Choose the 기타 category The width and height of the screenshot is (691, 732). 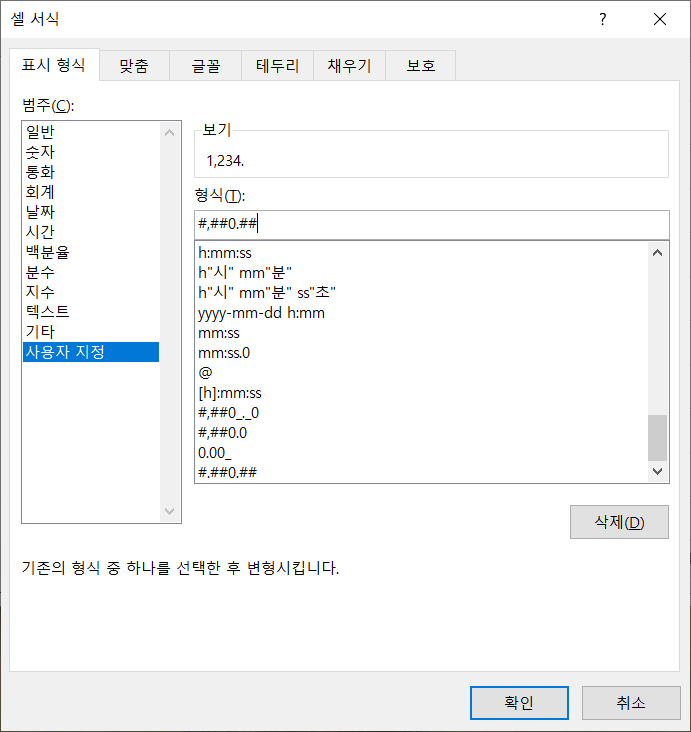pyautogui.click(x=91, y=331)
